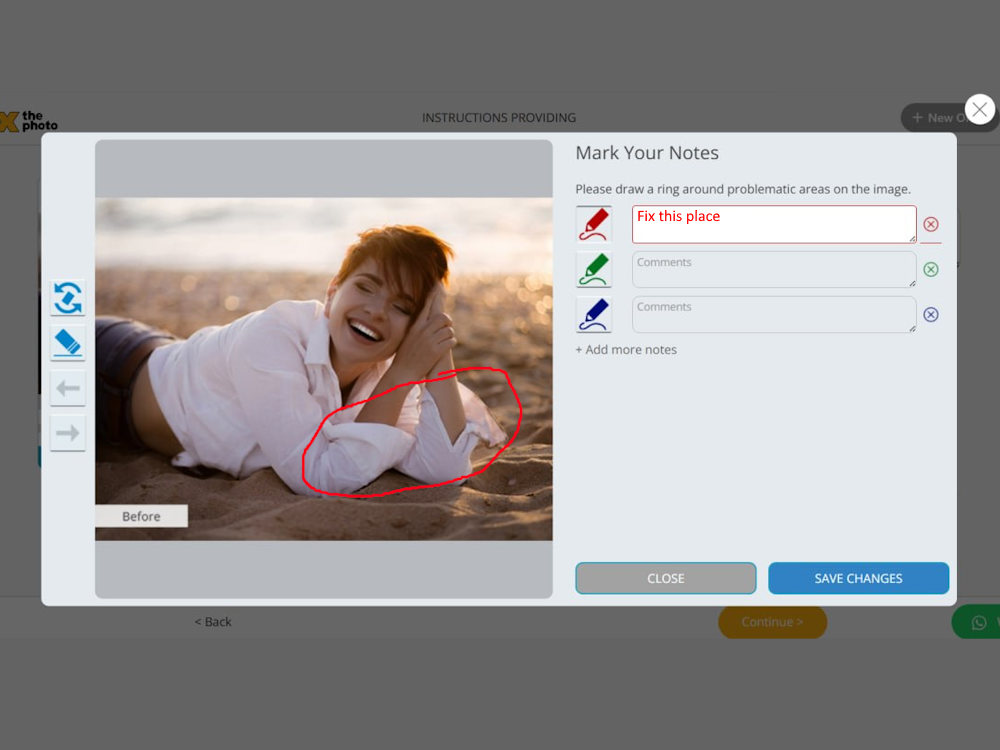Click the CLOSE button
Image resolution: width=1000 pixels, height=750 pixels.
click(x=665, y=578)
